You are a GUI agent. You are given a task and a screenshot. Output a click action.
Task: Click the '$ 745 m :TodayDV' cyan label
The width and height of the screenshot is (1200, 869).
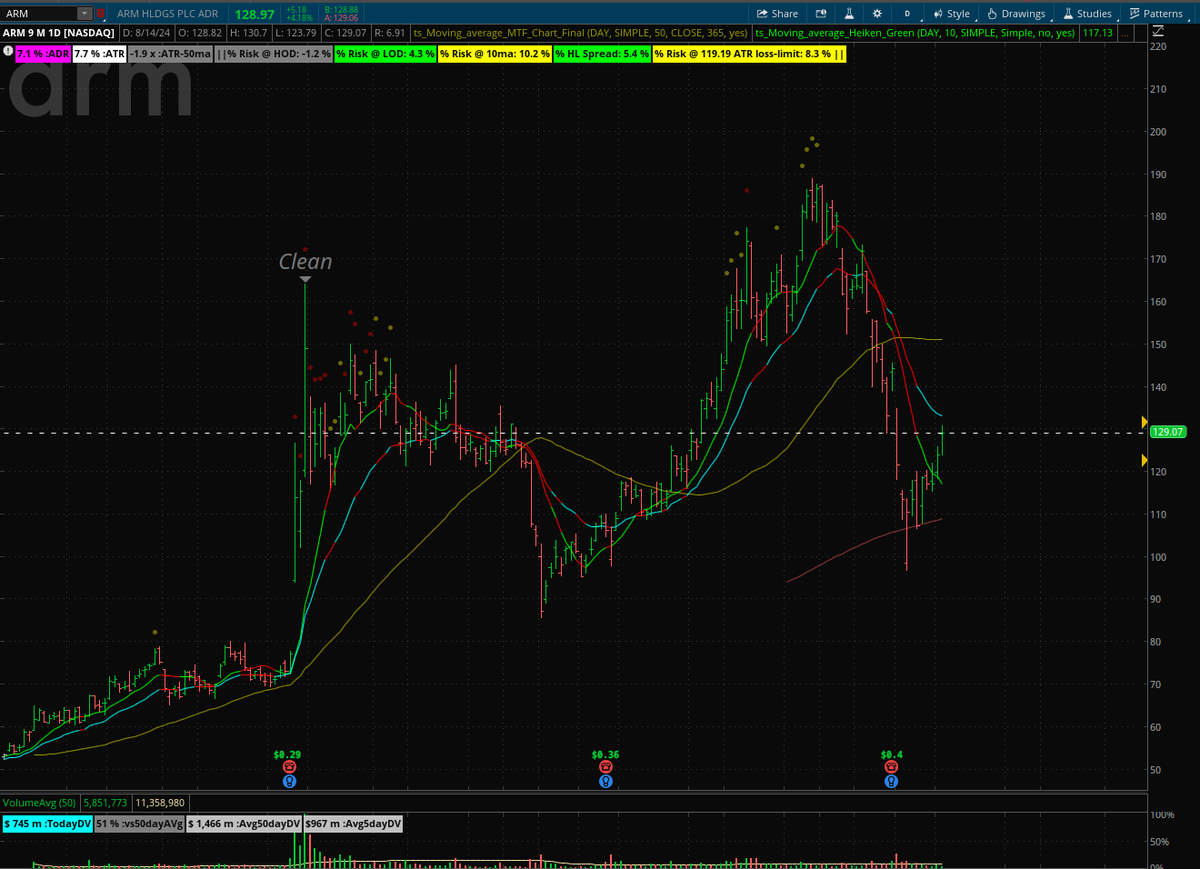pos(47,824)
